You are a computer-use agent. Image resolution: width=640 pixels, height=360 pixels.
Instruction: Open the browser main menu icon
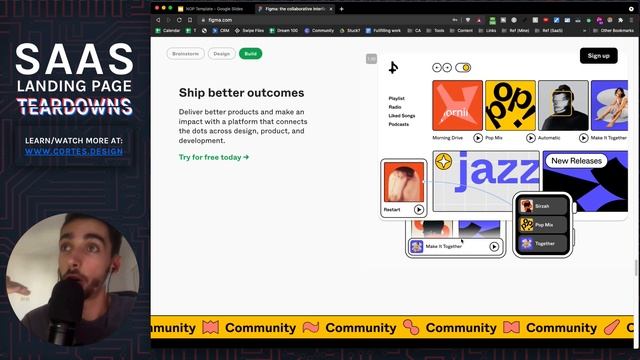[631, 20]
